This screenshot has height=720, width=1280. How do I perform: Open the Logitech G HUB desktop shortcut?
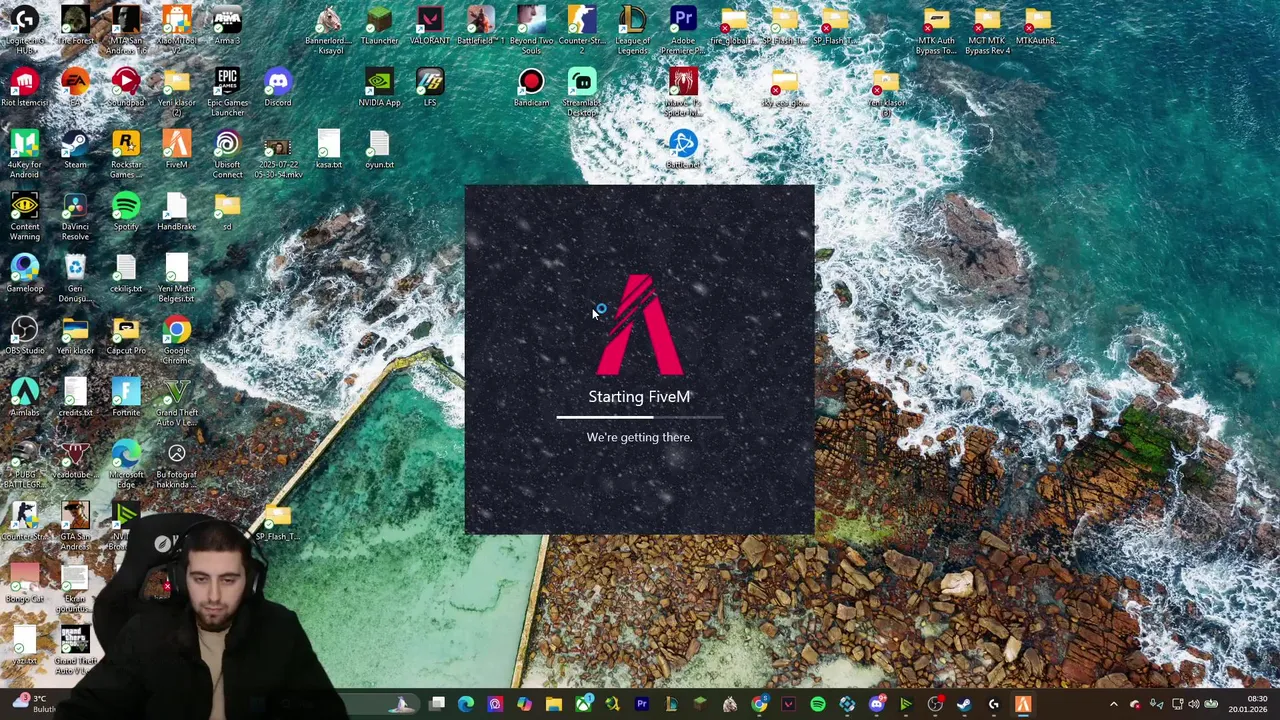point(24,28)
